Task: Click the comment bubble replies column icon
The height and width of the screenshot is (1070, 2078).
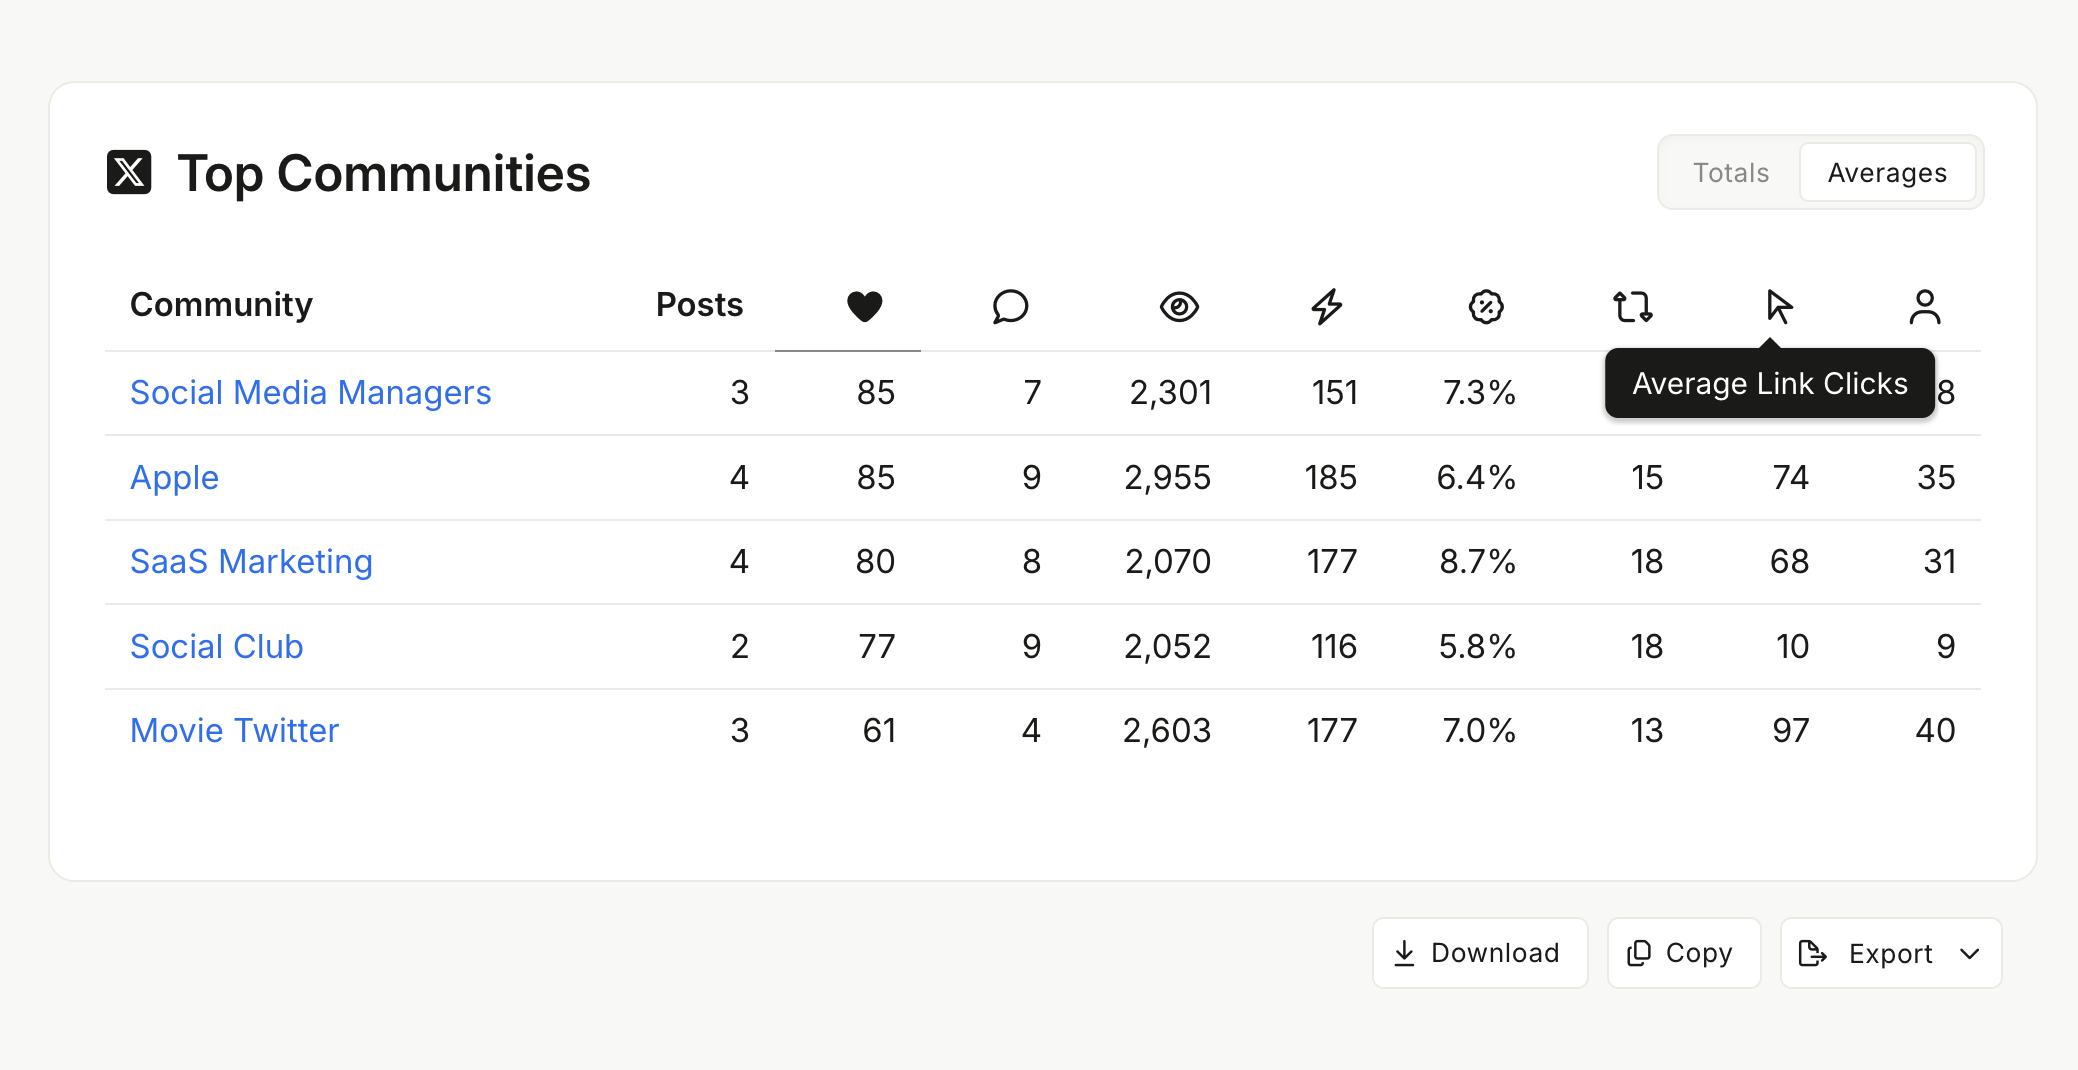Action: click(1010, 306)
